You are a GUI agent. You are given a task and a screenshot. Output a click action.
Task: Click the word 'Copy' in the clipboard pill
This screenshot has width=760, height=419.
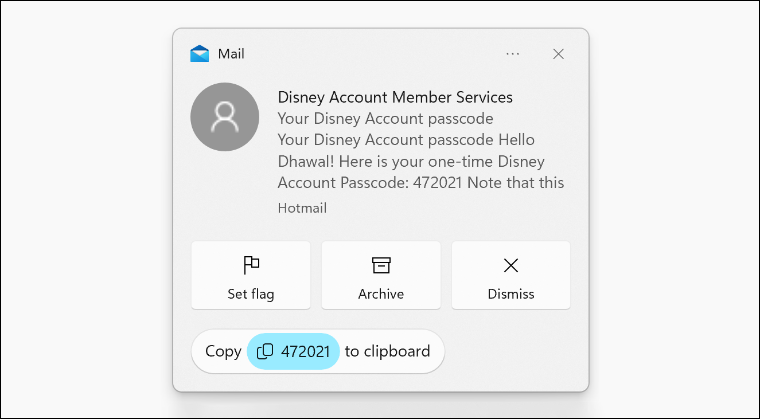coord(223,352)
